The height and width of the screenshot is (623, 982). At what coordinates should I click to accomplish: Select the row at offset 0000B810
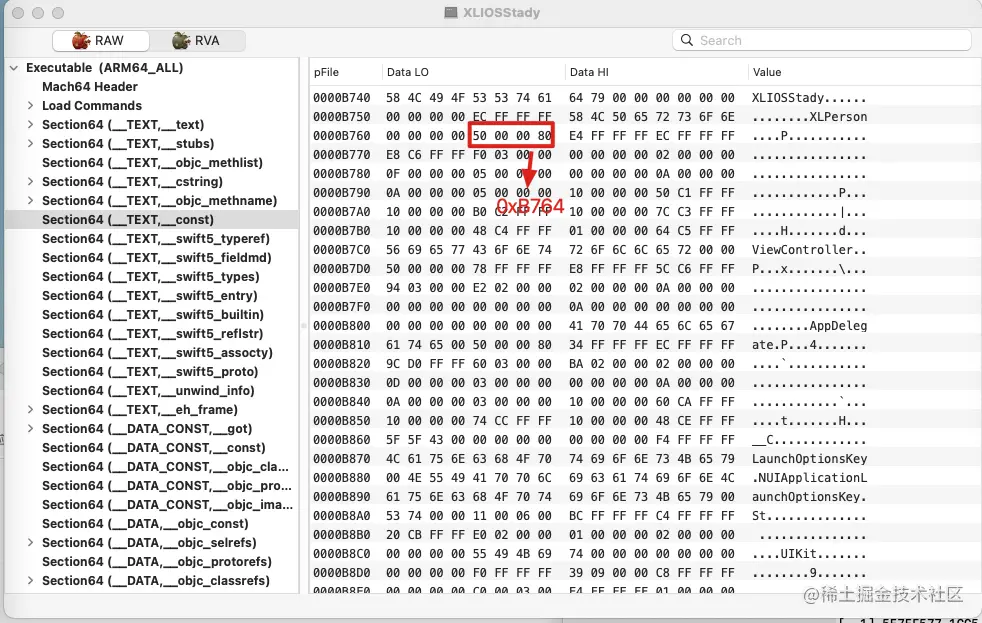645,345
